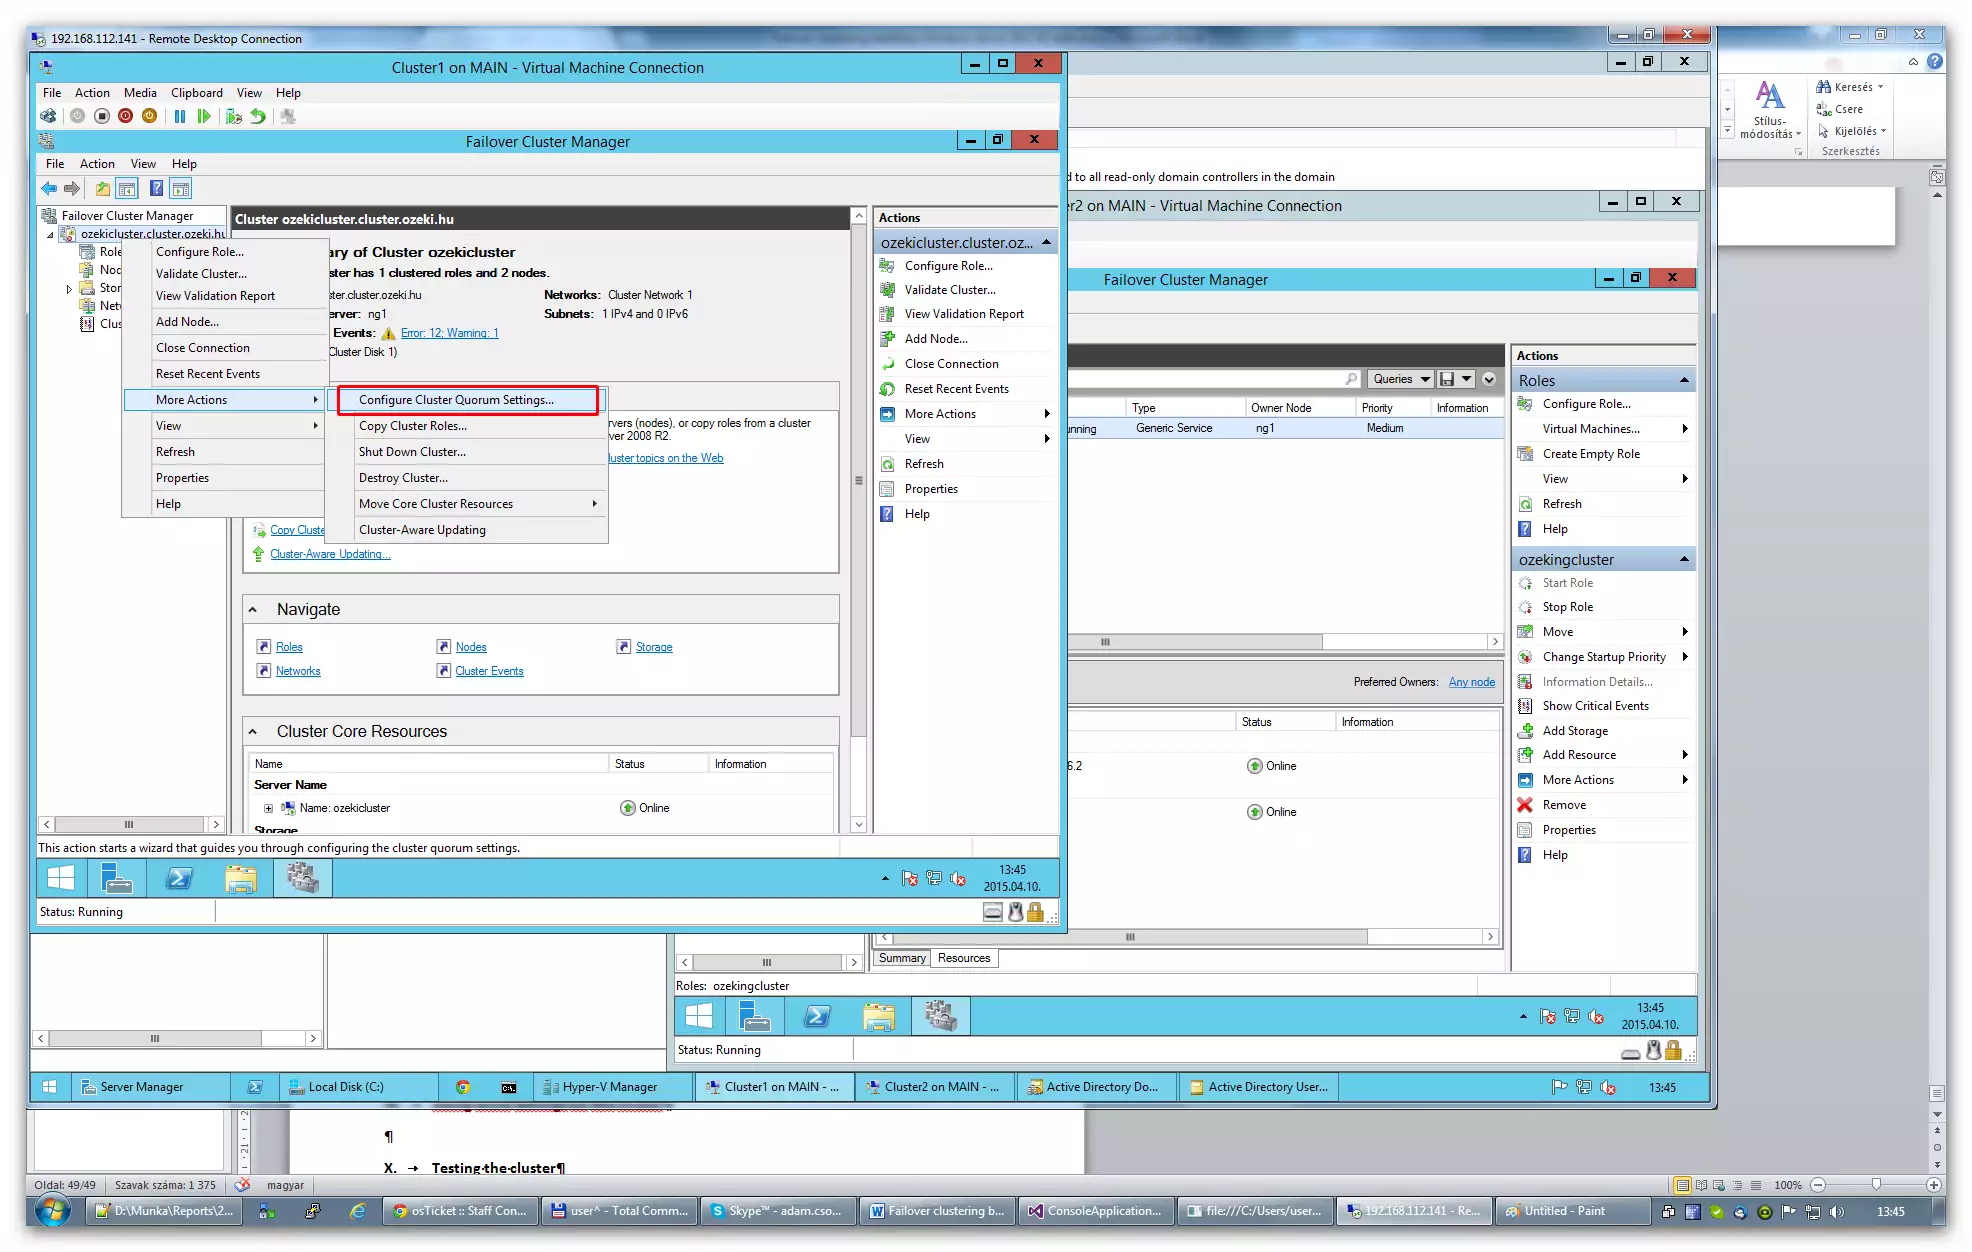Image resolution: width=1972 pixels, height=1252 pixels.
Task: Collapse the ozekicluster tree node
Action: 51,235
